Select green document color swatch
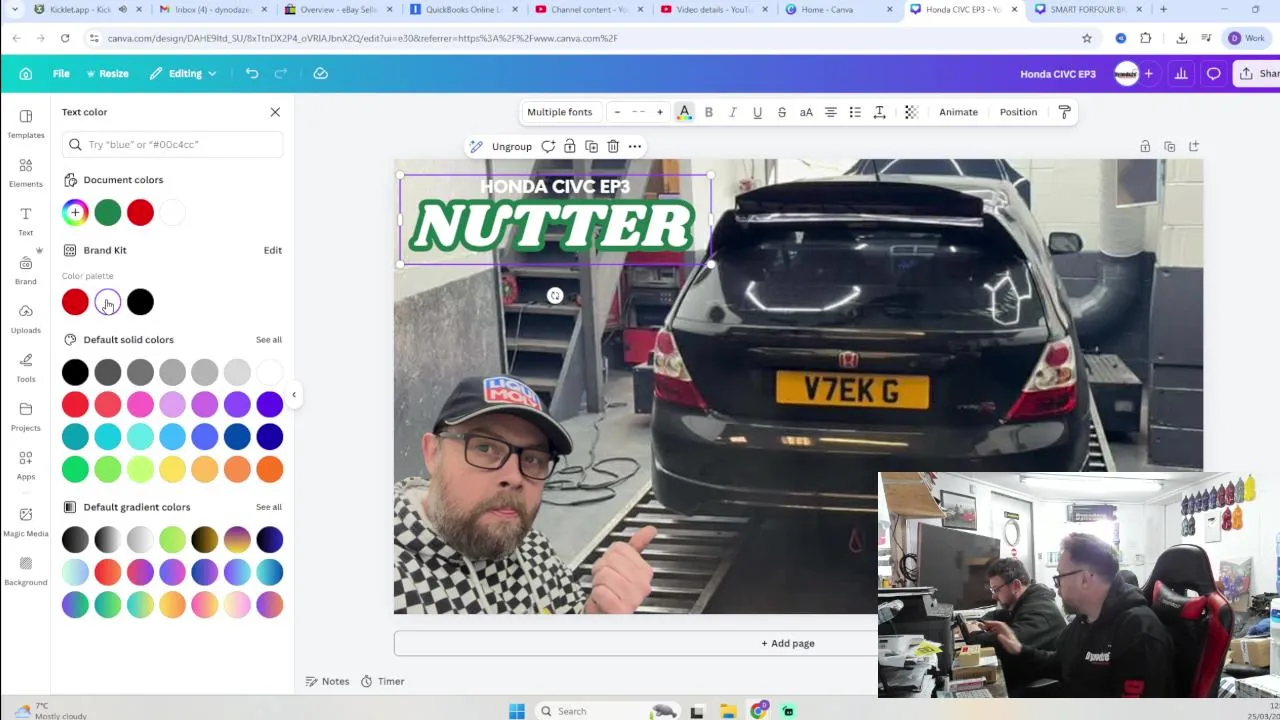Image resolution: width=1280 pixels, height=720 pixels. coord(108,212)
